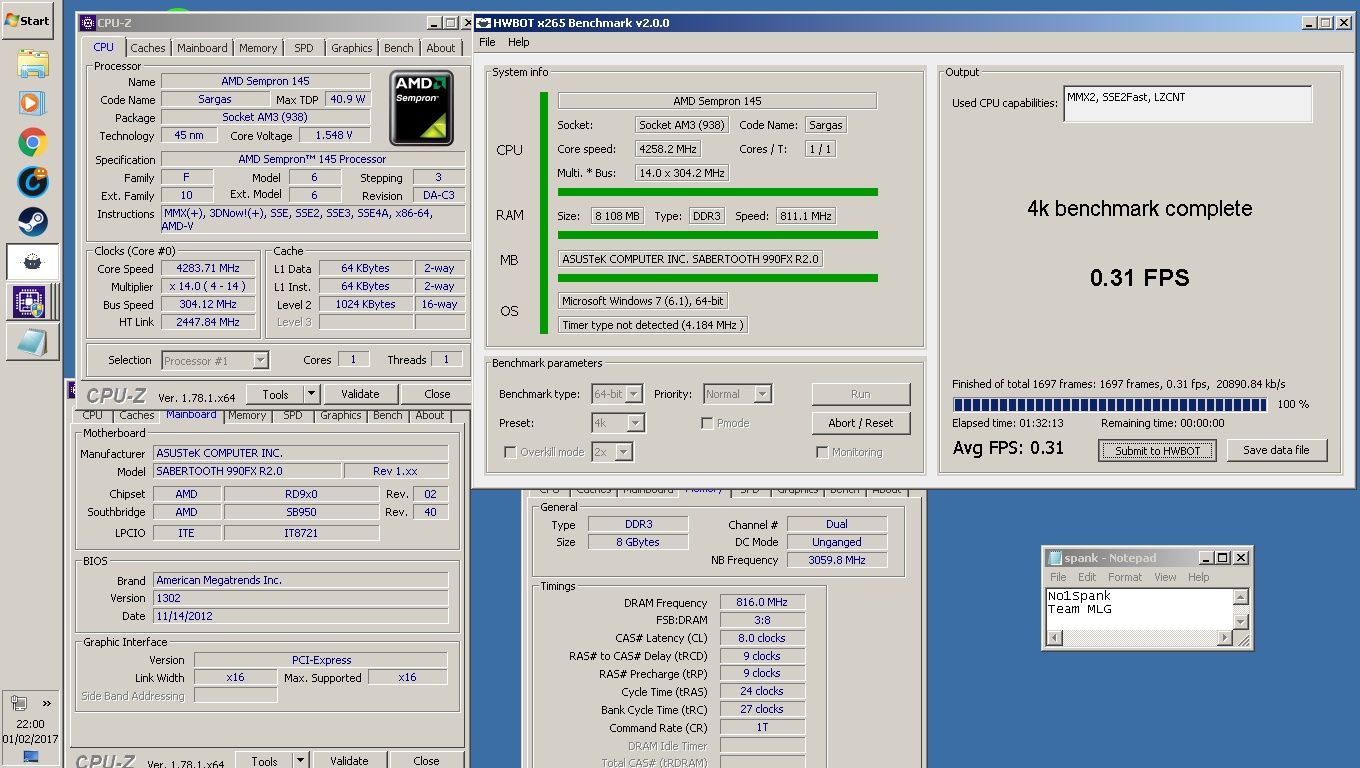Click the Save data file button
The height and width of the screenshot is (768, 1360).
(x=1276, y=450)
